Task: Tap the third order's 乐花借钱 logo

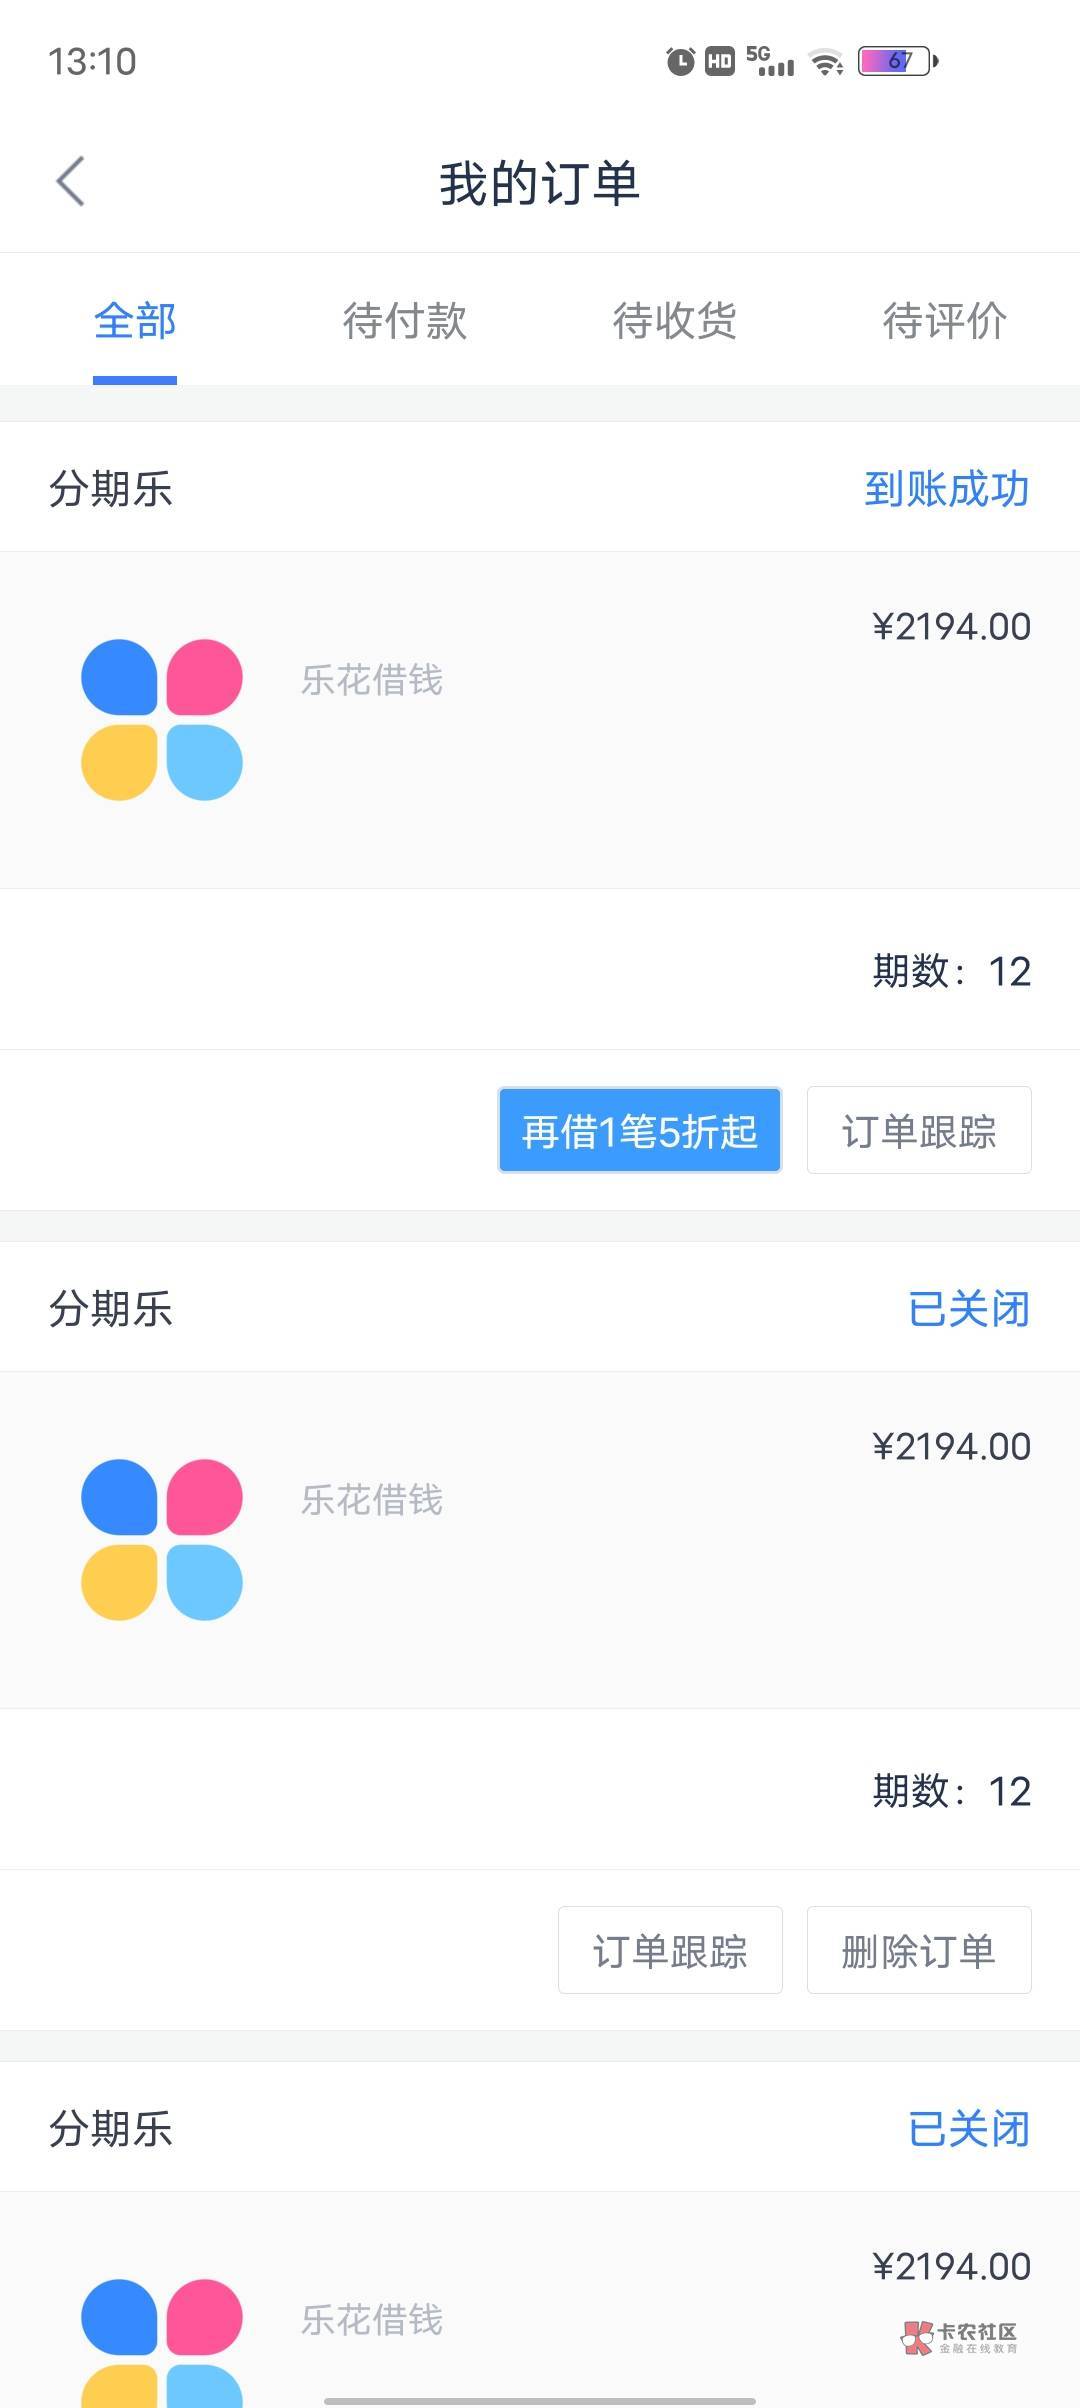Action: coord(162,2340)
